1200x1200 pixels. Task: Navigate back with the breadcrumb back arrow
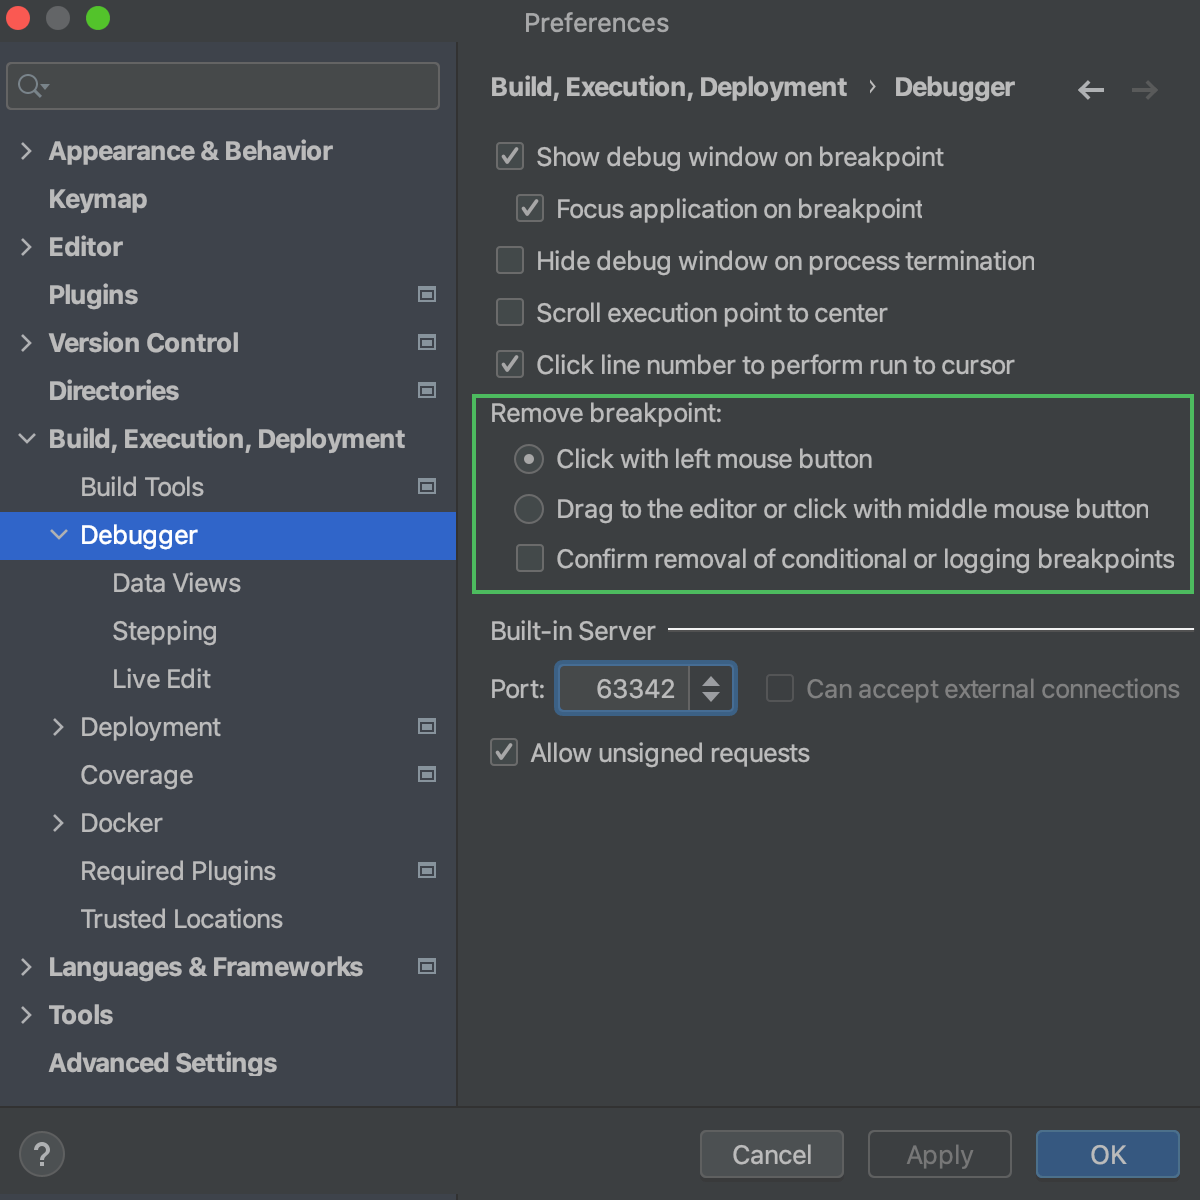[1090, 90]
